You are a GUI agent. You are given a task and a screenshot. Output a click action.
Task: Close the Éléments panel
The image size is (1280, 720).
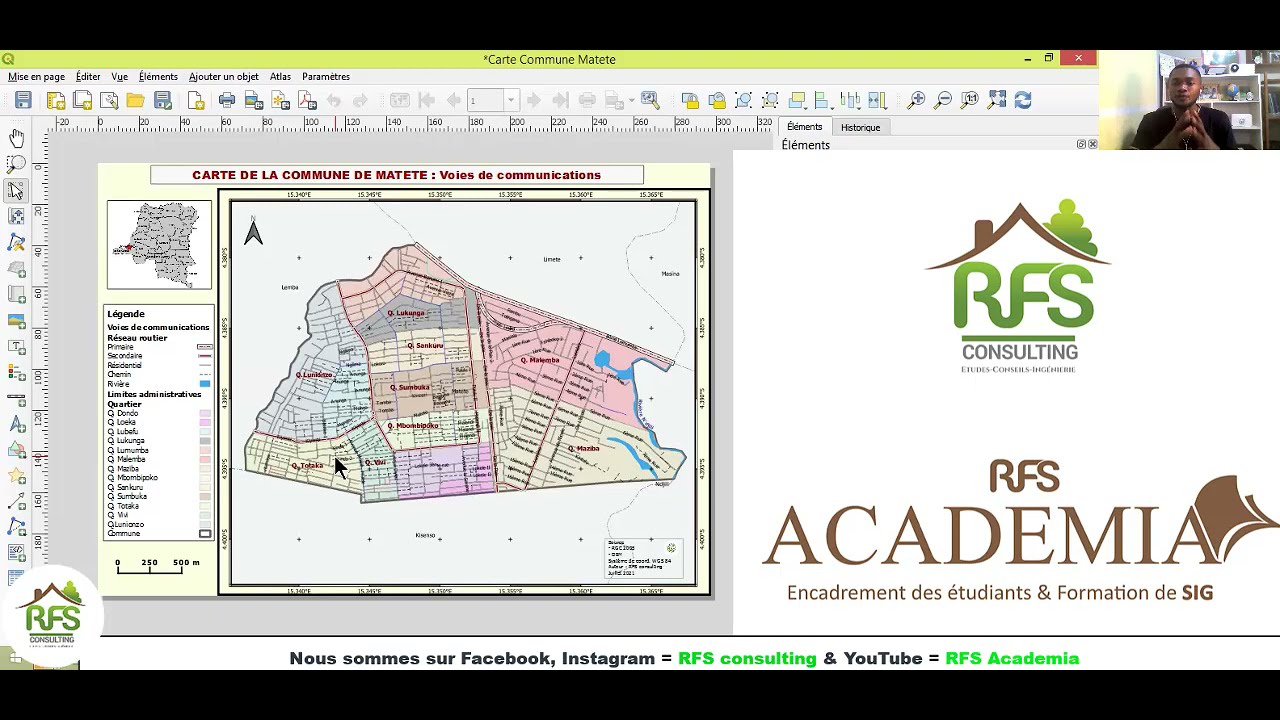coord(1092,145)
